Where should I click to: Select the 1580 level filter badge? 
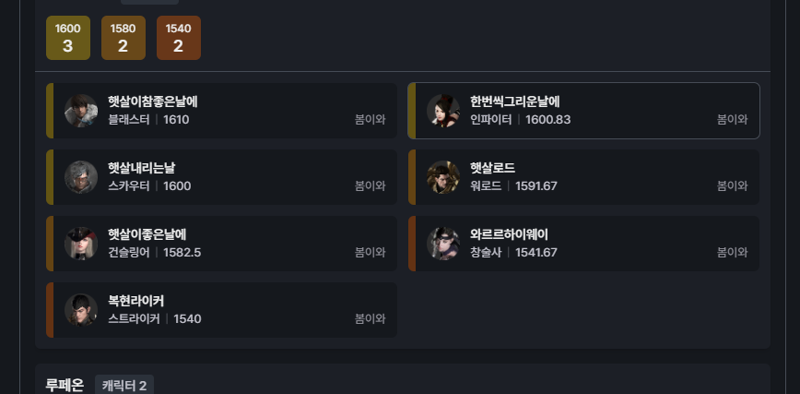pyautogui.click(x=123, y=38)
